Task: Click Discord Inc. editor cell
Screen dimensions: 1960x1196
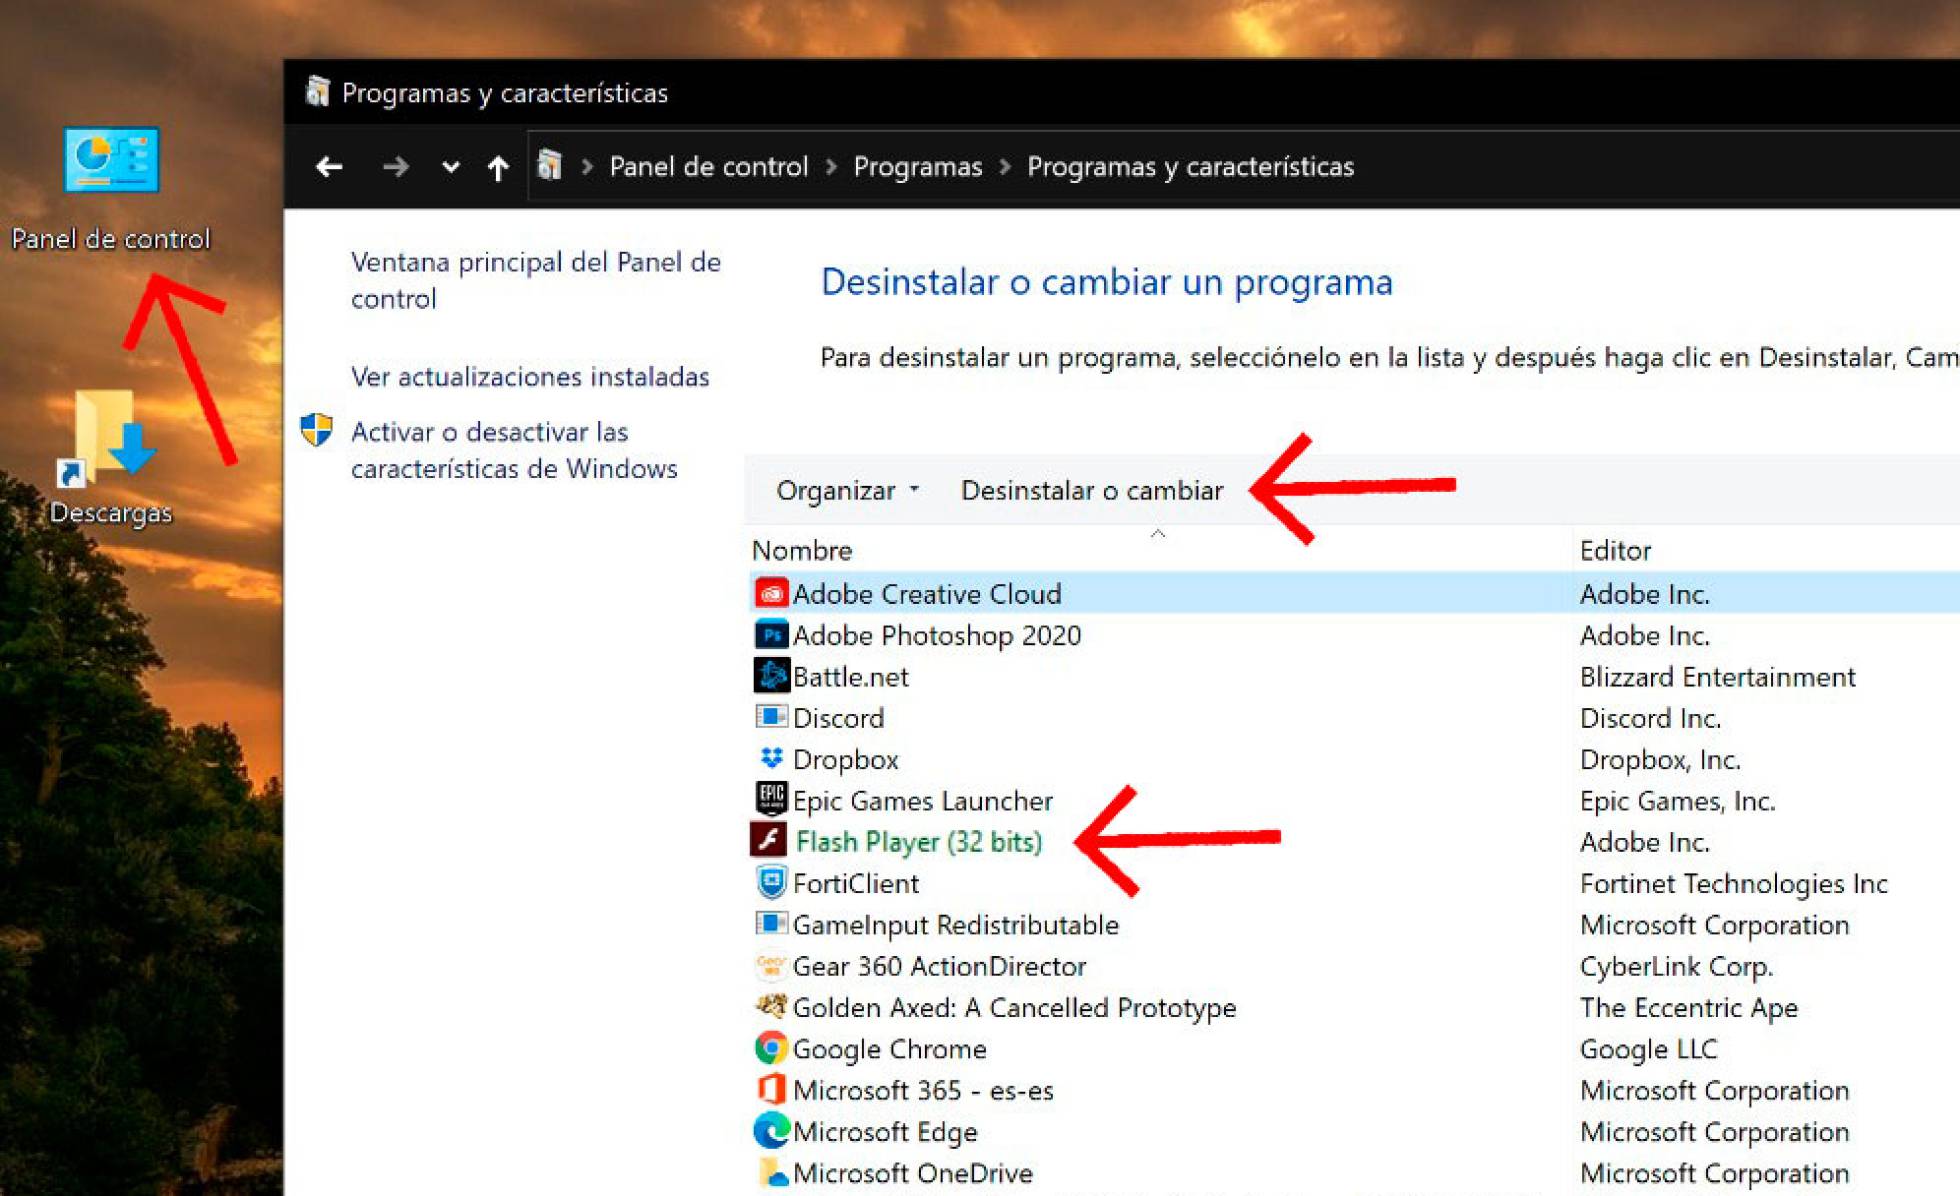Action: 1650,718
